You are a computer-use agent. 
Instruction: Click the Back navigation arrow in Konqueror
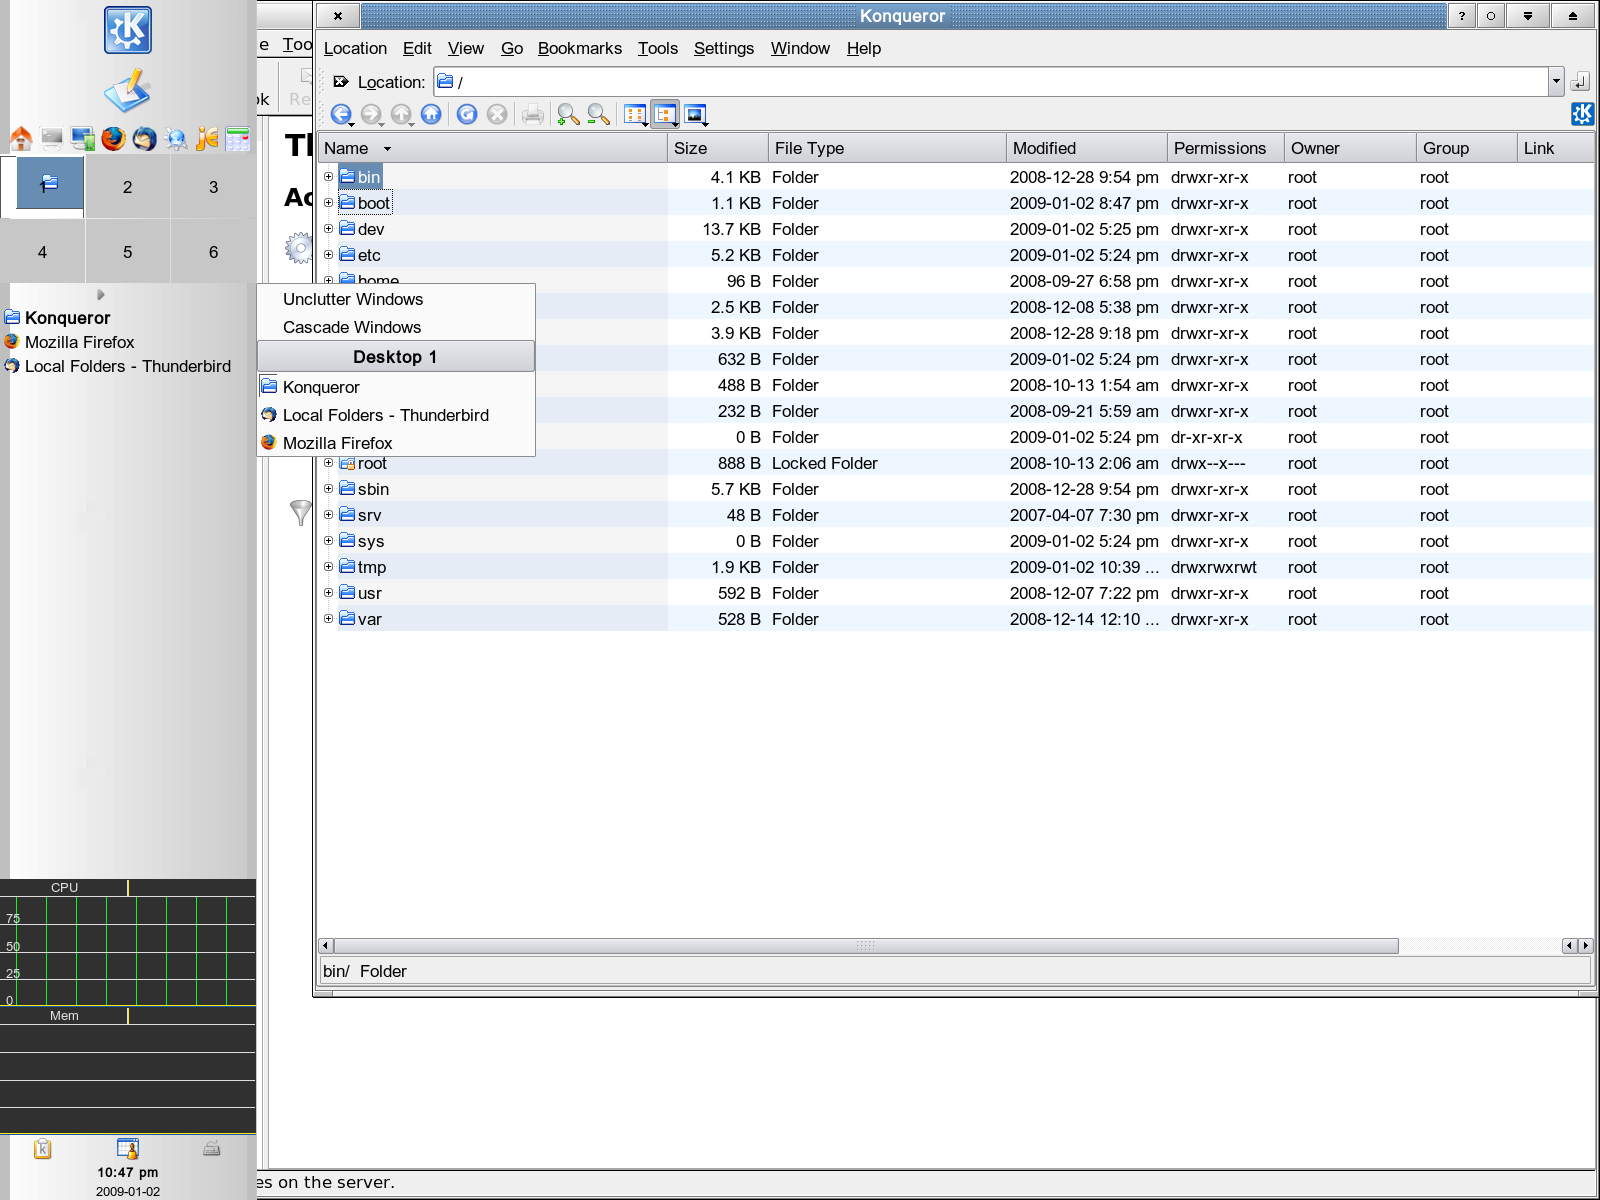(341, 114)
